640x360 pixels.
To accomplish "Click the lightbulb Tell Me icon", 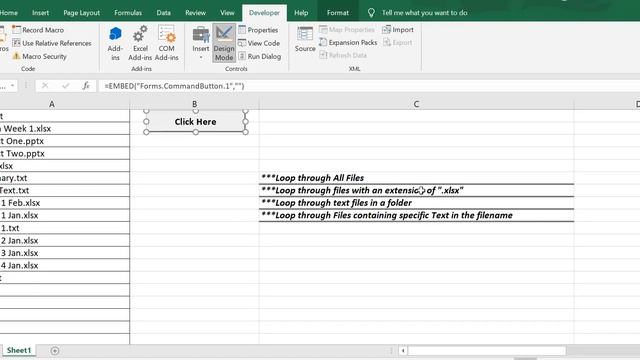I will click(x=371, y=13).
